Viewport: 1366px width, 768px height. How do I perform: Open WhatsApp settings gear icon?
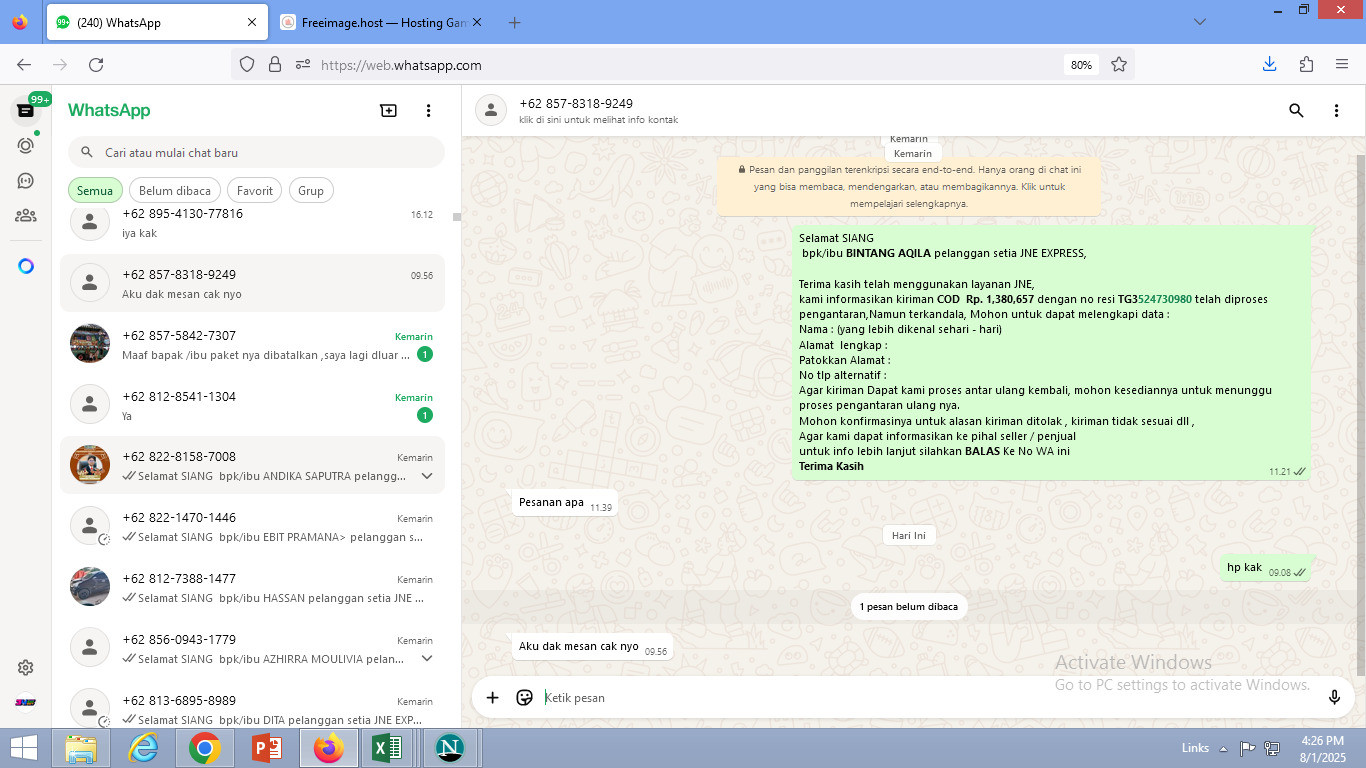click(26, 668)
